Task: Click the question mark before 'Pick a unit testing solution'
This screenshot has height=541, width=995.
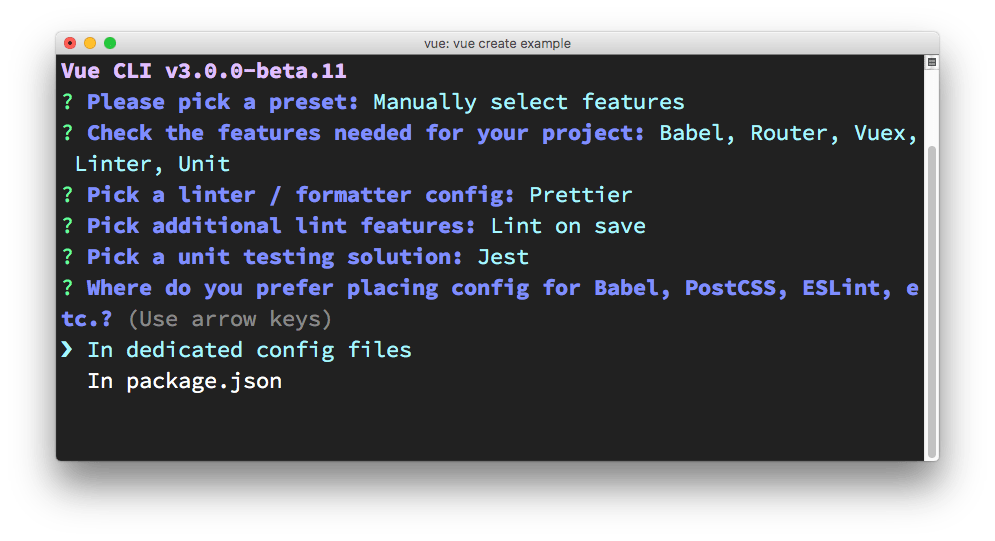Action: pos(67,257)
